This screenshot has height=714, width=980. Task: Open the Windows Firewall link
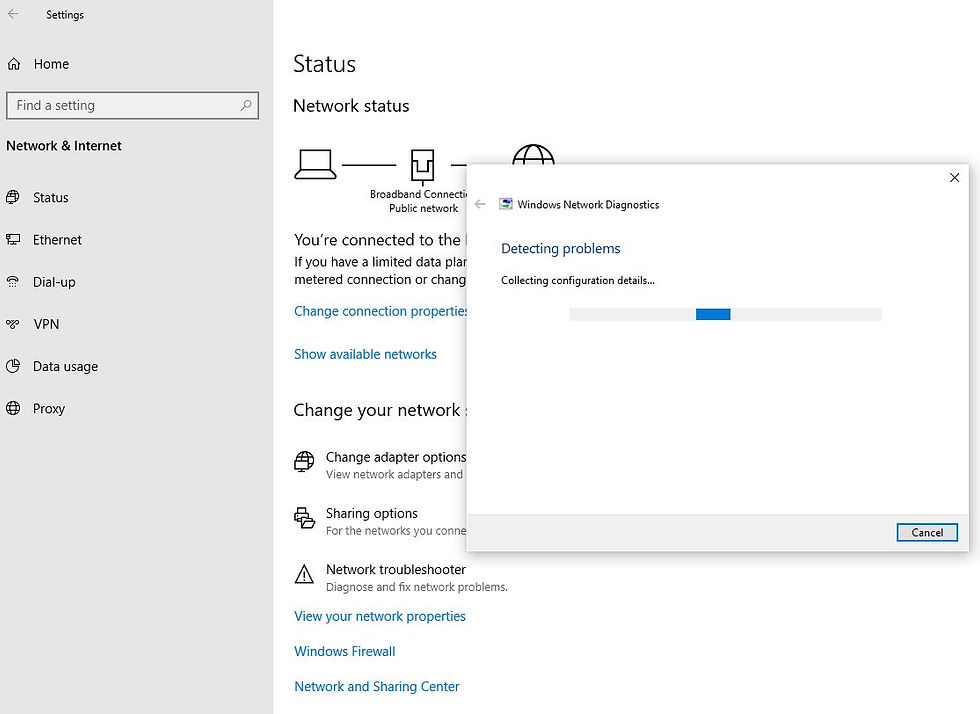[344, 651]
